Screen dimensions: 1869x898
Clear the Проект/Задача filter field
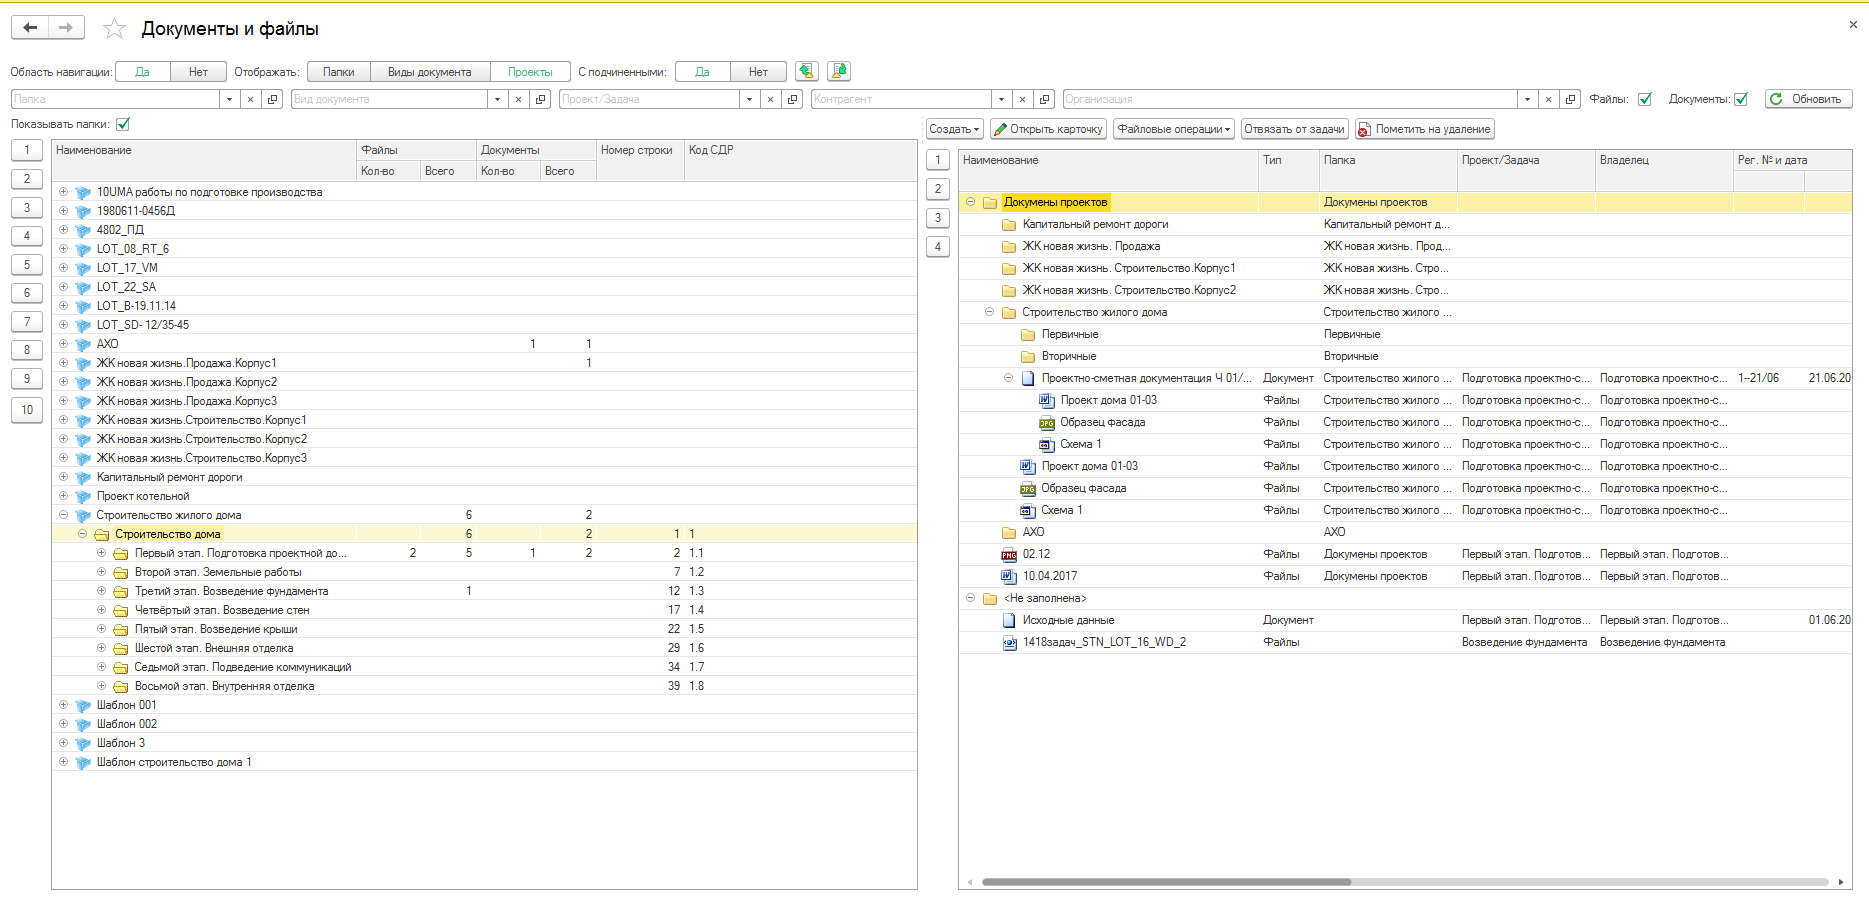point(770,99)
